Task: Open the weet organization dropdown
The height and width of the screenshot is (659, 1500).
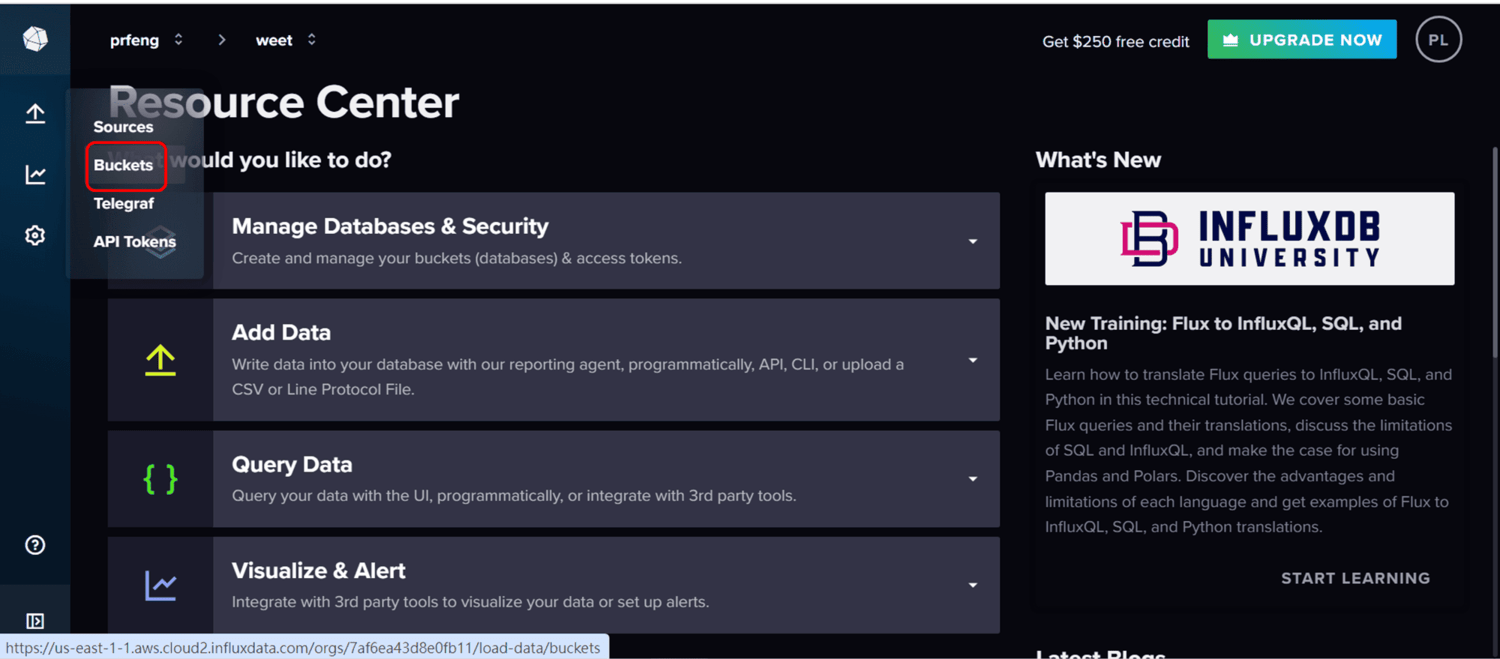Action: 286,40
